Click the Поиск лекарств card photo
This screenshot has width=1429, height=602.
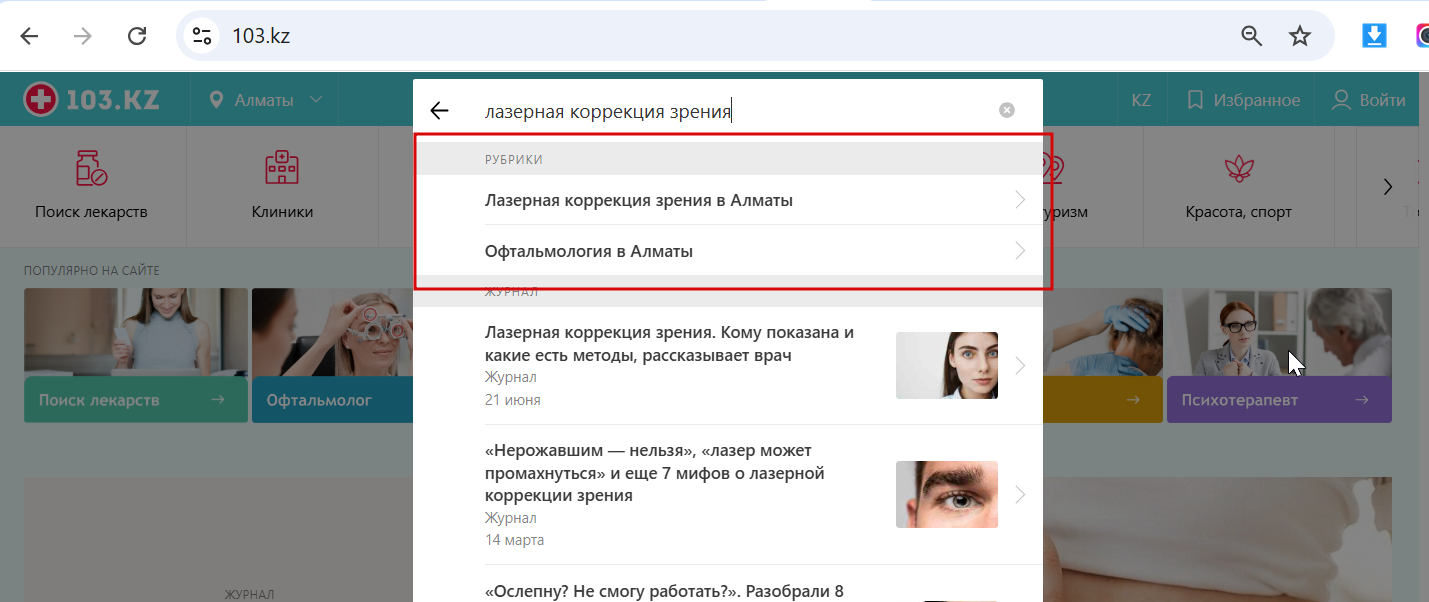point(136,332)
